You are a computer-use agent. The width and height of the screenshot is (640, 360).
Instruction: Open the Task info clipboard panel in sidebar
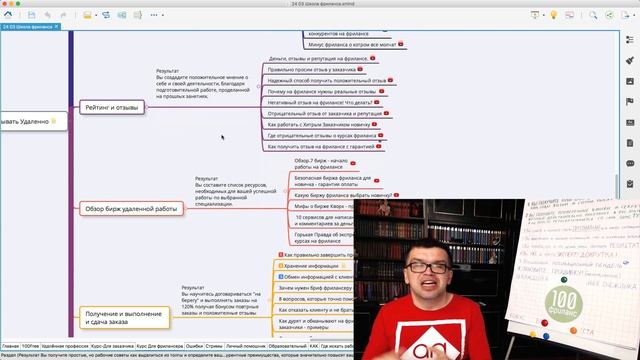tap(630, 184)
